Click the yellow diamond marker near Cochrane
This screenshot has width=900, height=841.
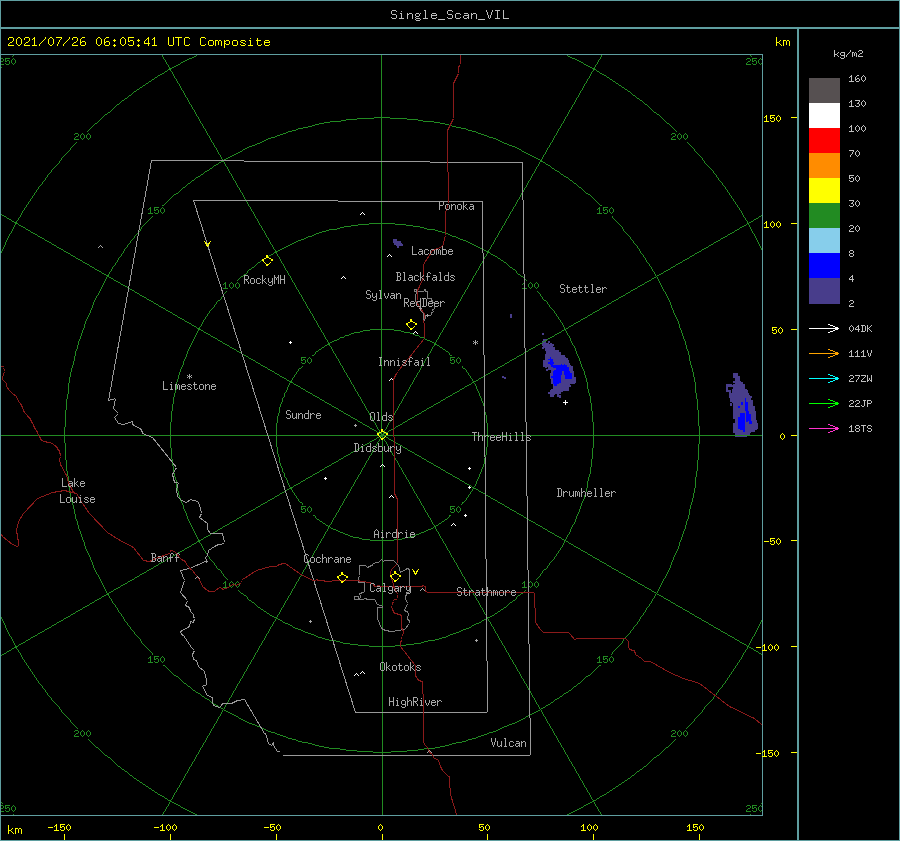(x=343, y=578)
